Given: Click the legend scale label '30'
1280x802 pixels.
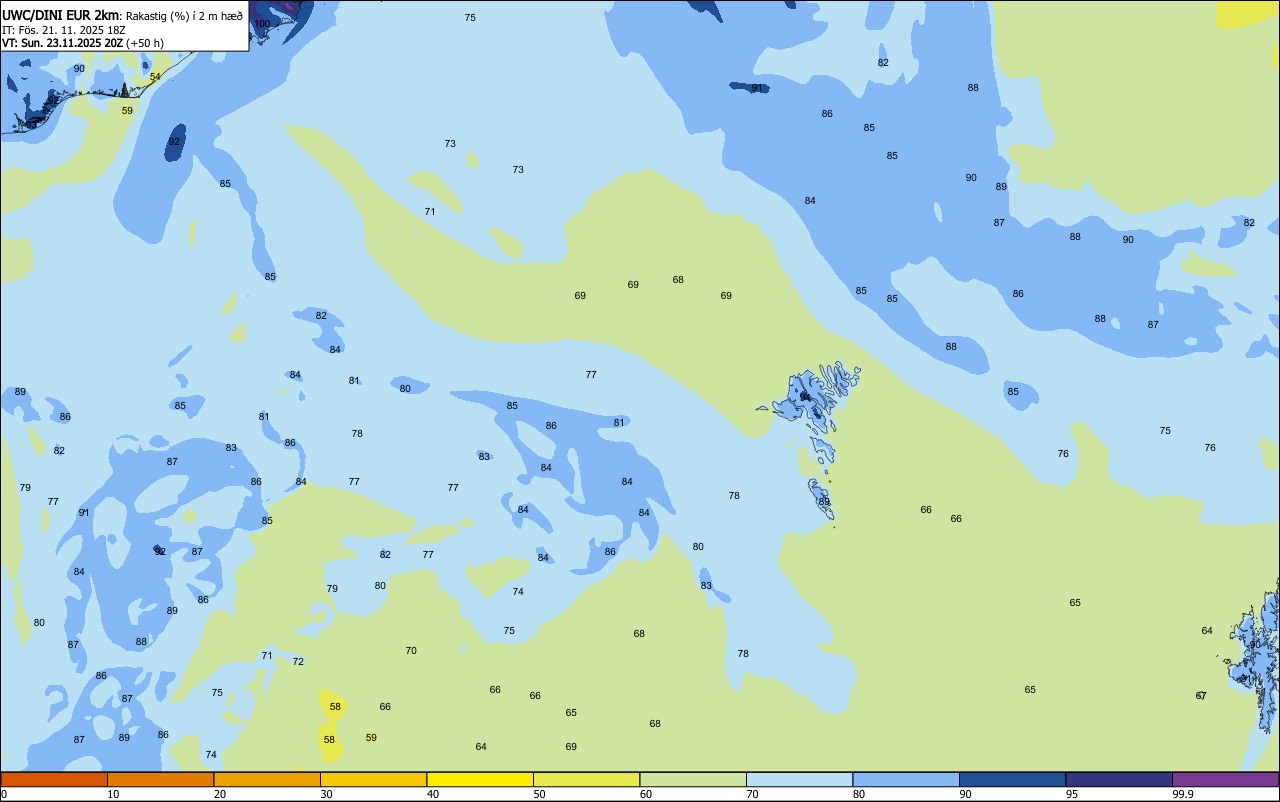Looking at the screenshot, I should (326, 794).
